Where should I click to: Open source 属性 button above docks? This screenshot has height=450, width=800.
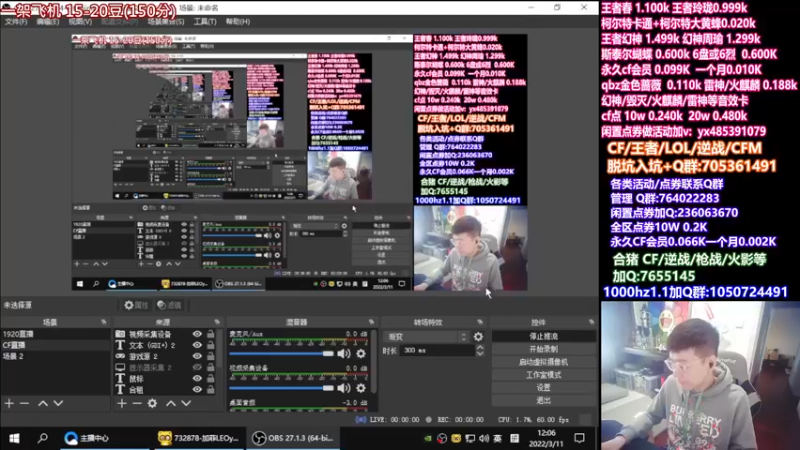[x=136, y=305]
